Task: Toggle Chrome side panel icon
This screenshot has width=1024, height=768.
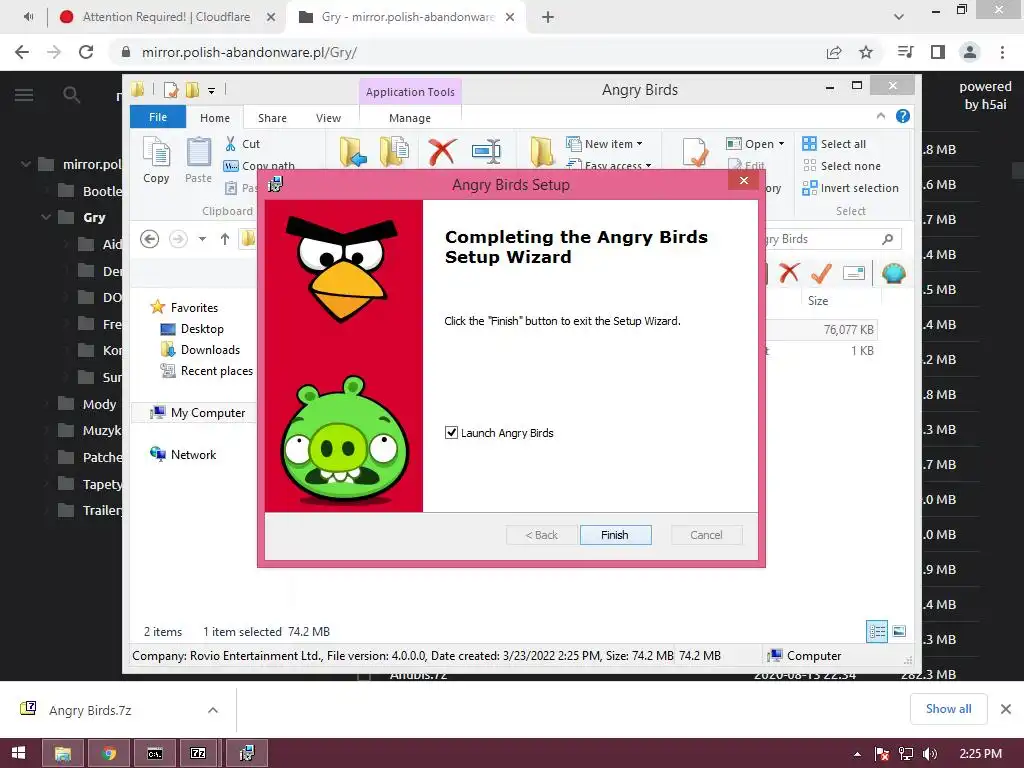Action: pos(938,52)
